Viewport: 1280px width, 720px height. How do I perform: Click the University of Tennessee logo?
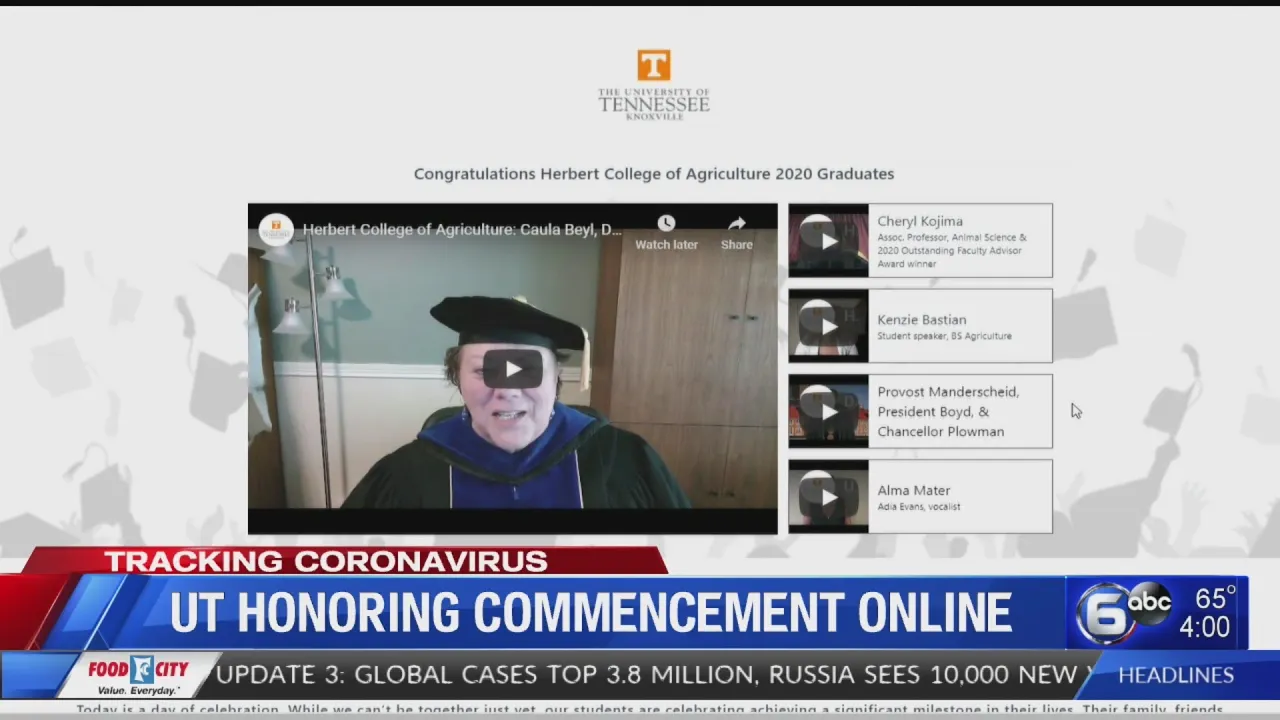click(x=654, y=85)
